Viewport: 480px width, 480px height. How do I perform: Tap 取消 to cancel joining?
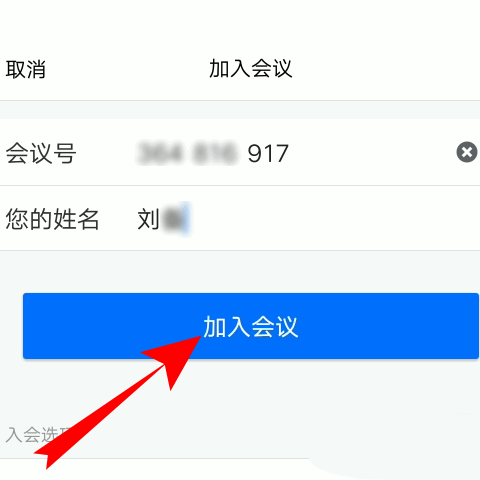click(x=26, y=69)
